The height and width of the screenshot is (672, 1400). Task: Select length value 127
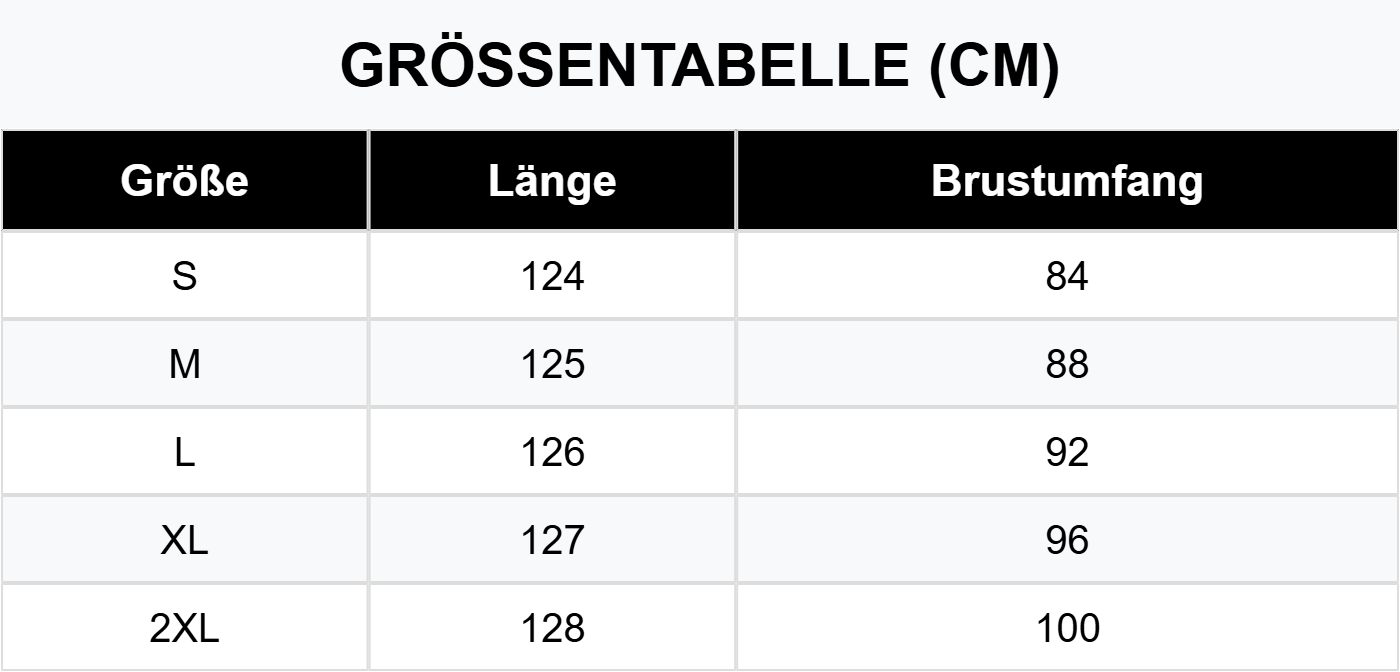552,540
